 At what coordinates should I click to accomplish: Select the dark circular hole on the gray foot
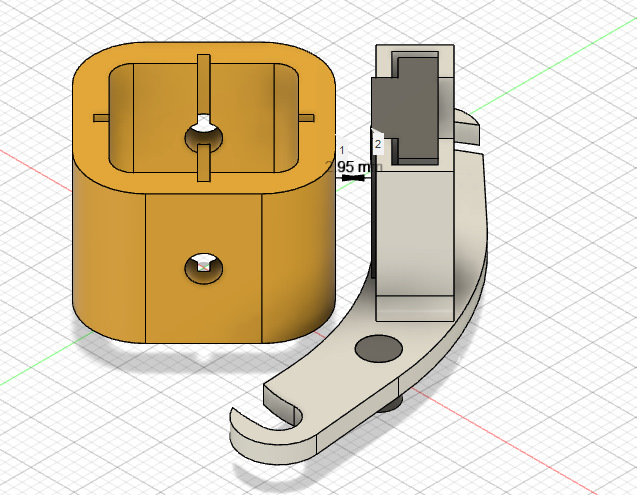[x=379, y=349]
